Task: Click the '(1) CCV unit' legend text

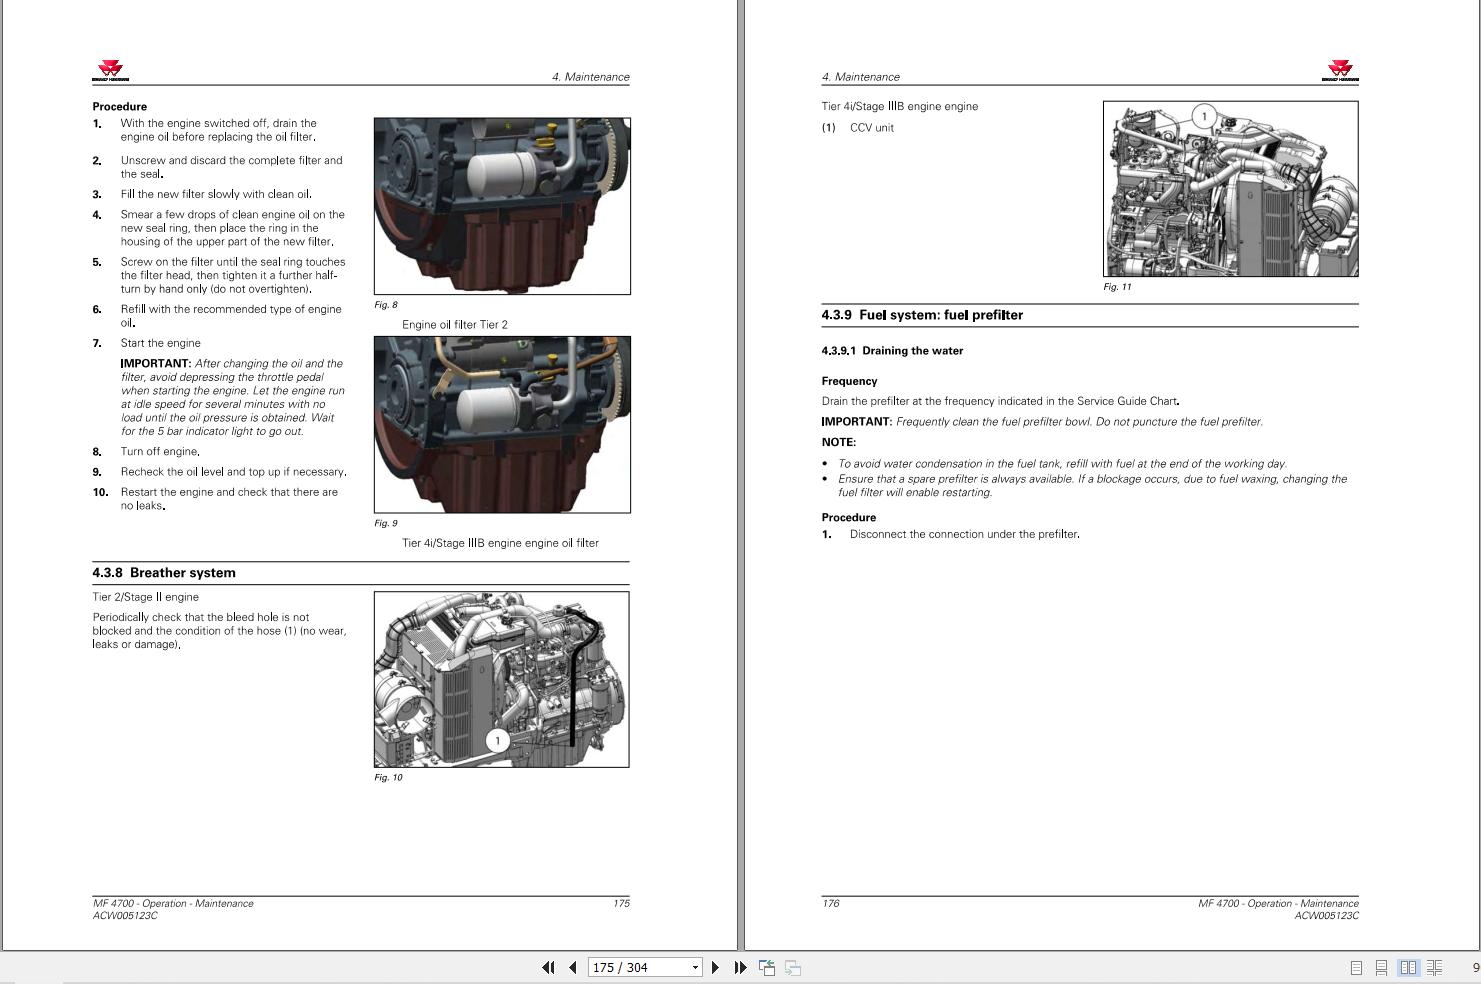Action: click(858, 128)
